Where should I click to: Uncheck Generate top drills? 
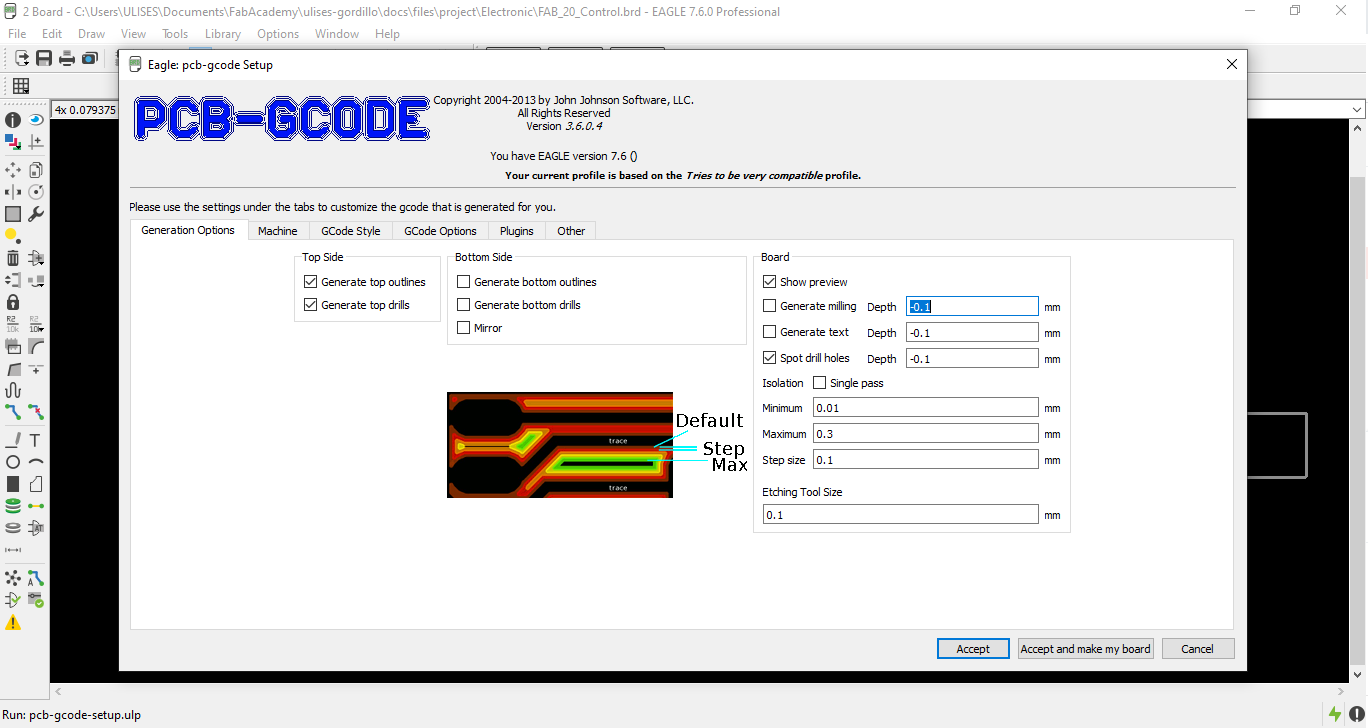point(311,305)
